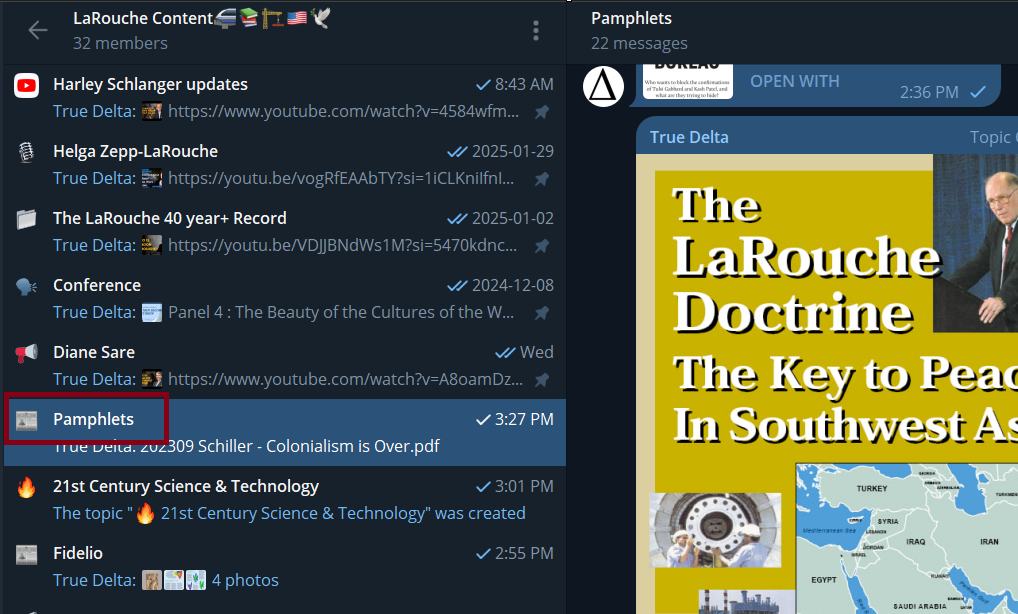This screenshot has width=1018, height=614.
Task: Go back using the left arrow icon
Action: pyautogui.click(x=38, y=30)
